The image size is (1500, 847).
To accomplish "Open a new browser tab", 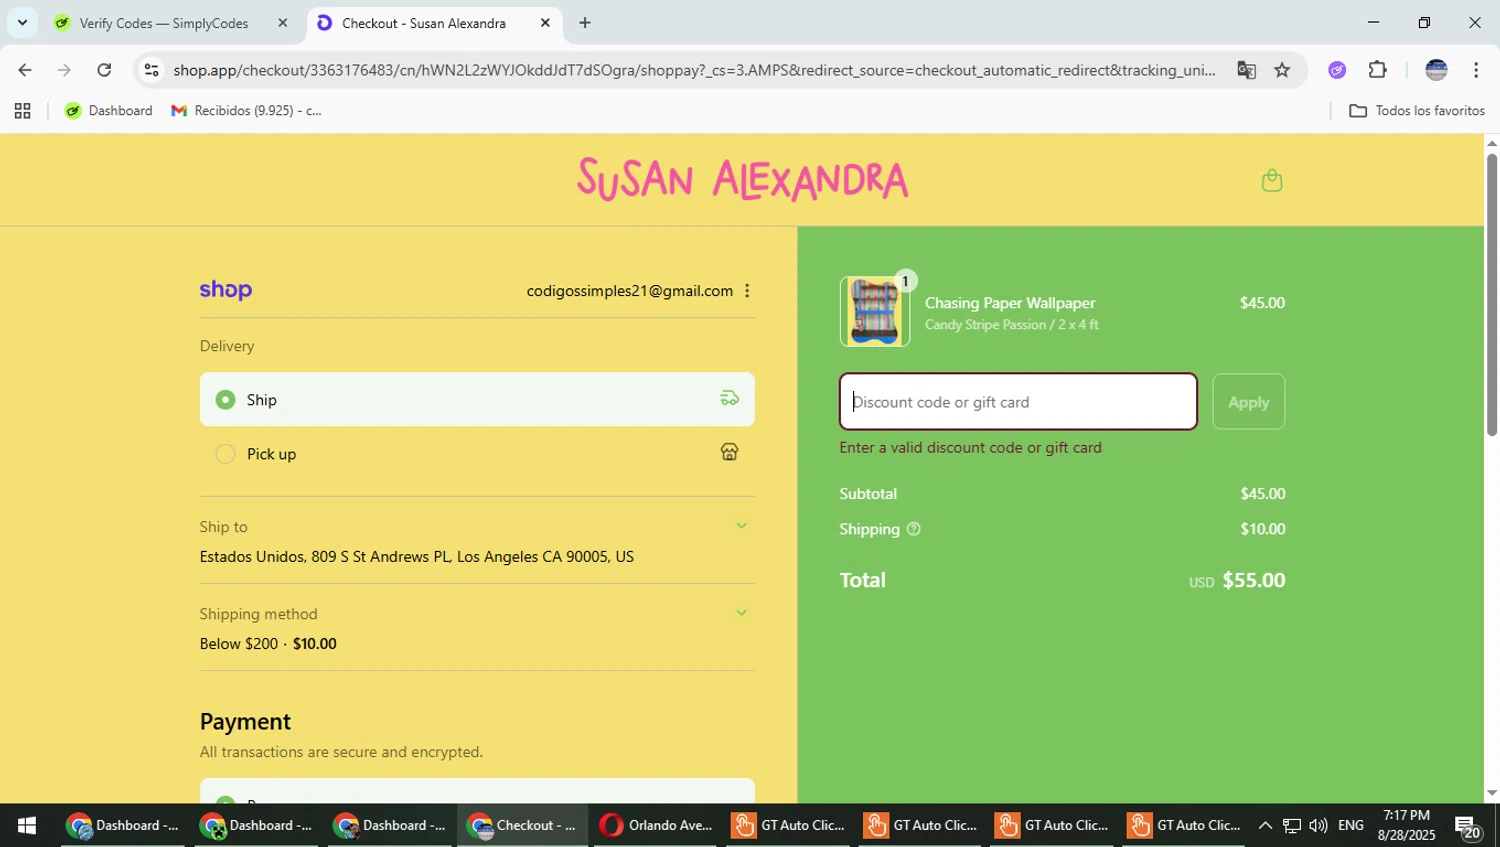I will (585, 23).
